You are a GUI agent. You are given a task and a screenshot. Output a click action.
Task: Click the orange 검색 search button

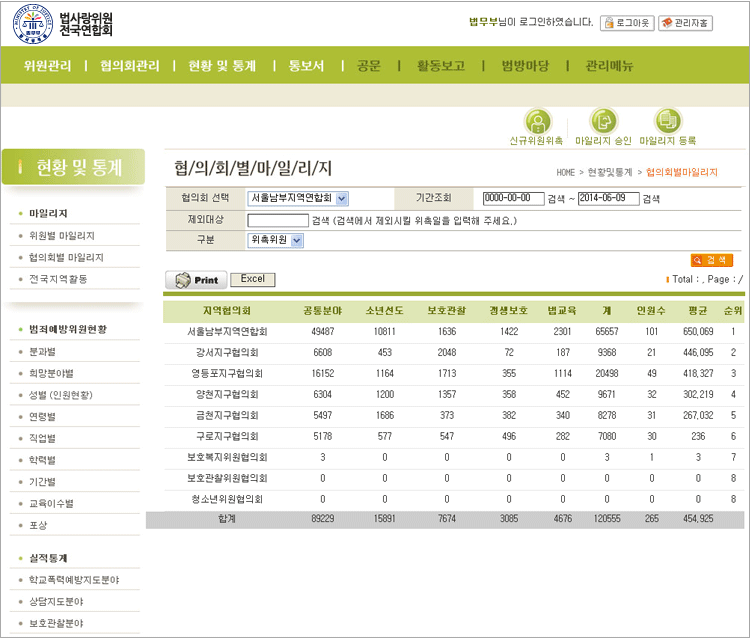point(712,260)
